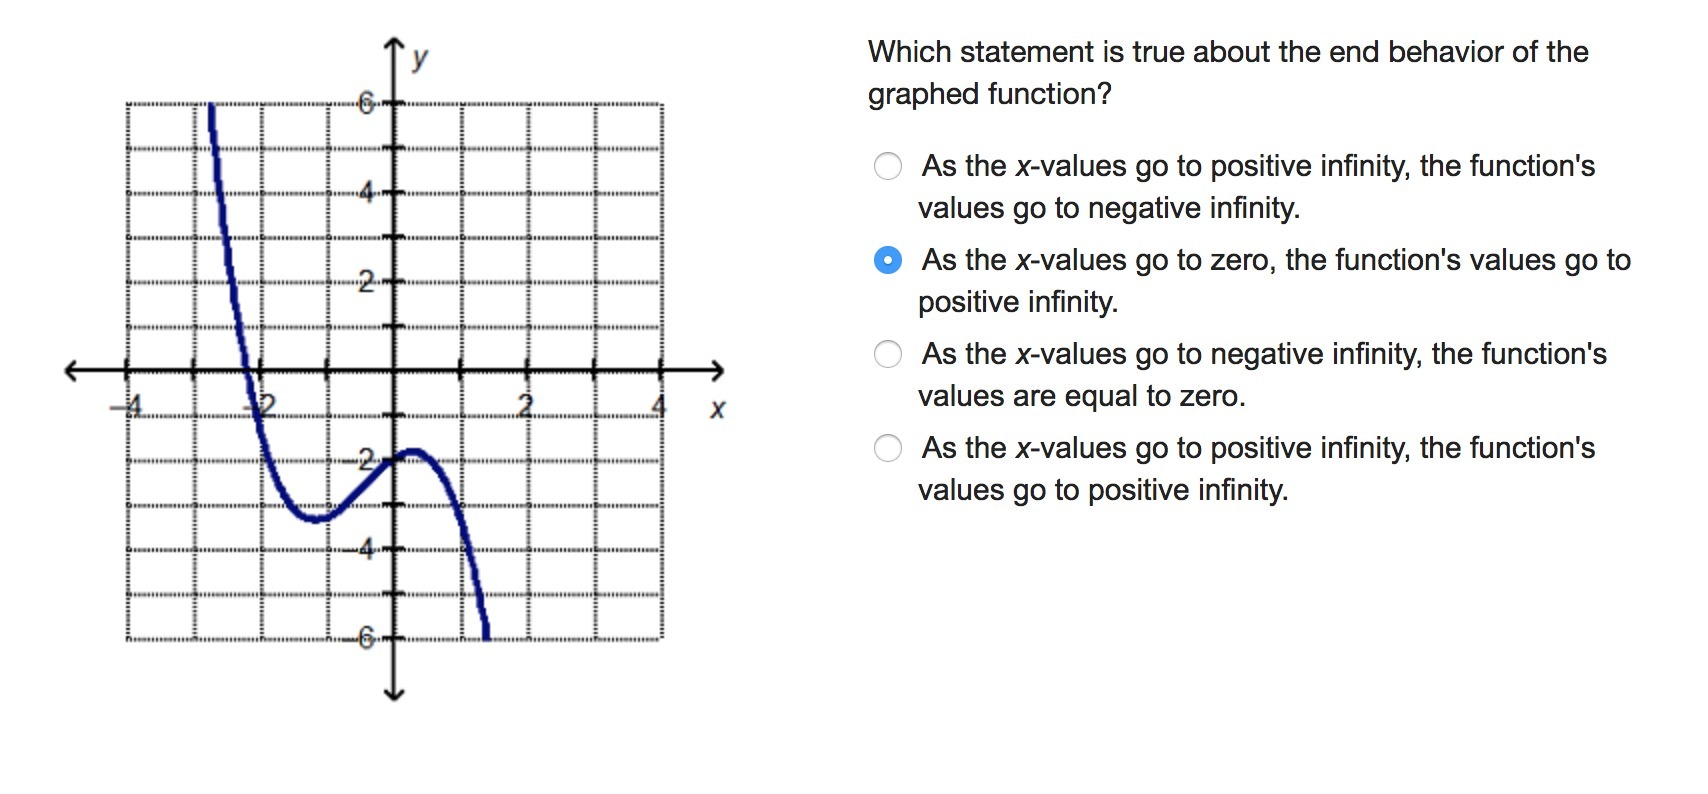Click the x axis label
The image size is (1708, 794).
tap(717, 409)
